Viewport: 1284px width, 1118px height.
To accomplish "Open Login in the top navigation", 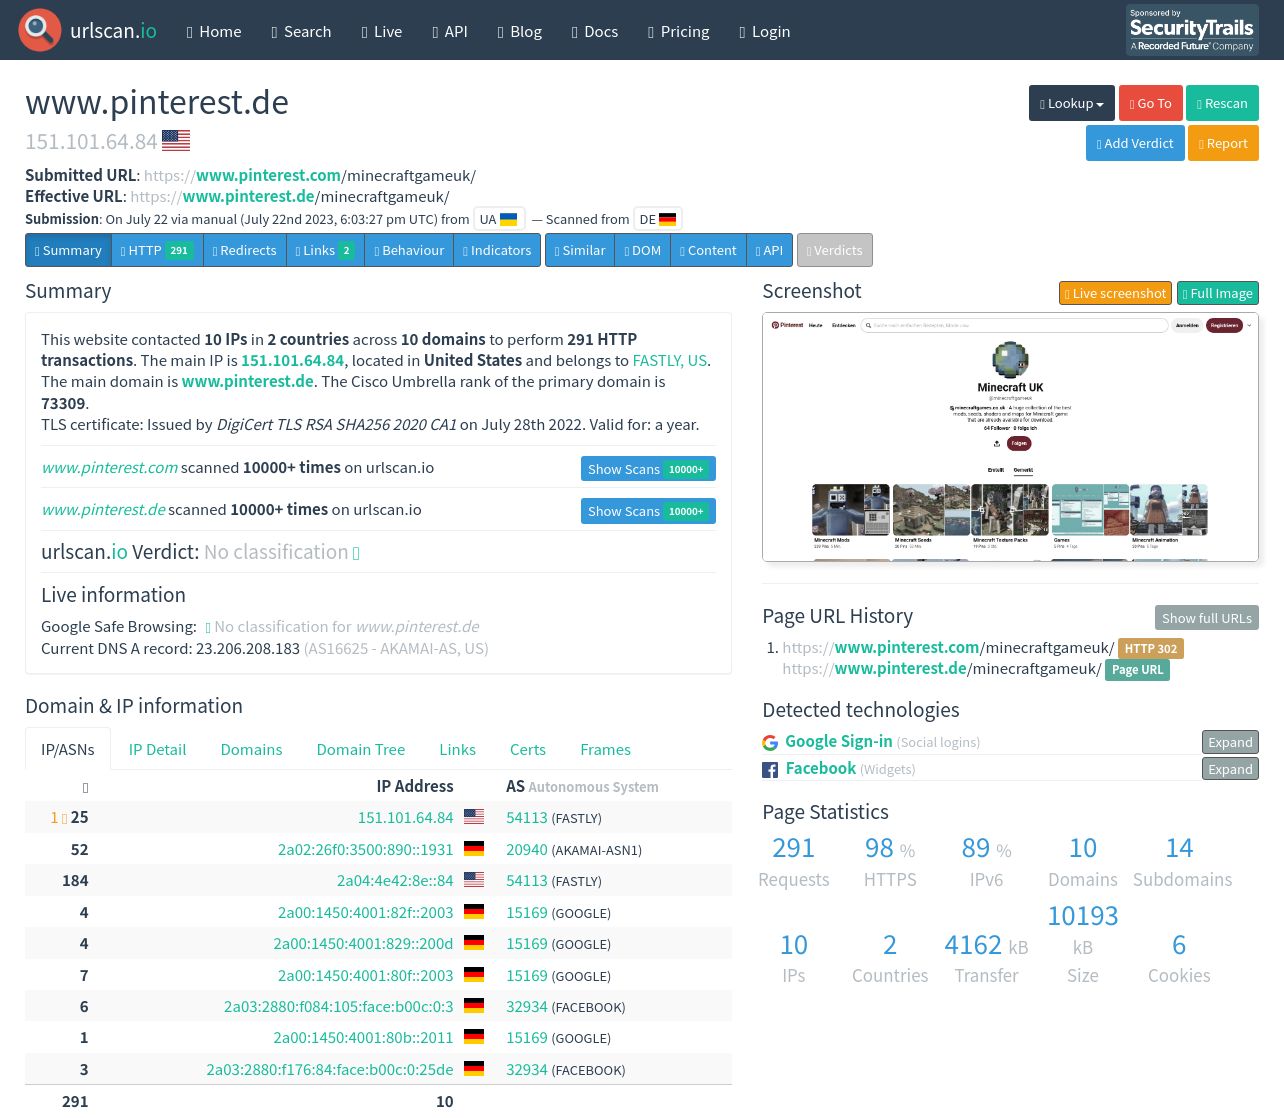I will click(765, 31).
